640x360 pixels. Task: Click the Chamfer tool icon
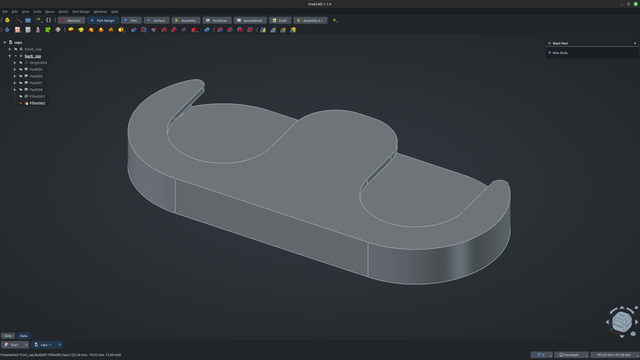click(230, 30)
